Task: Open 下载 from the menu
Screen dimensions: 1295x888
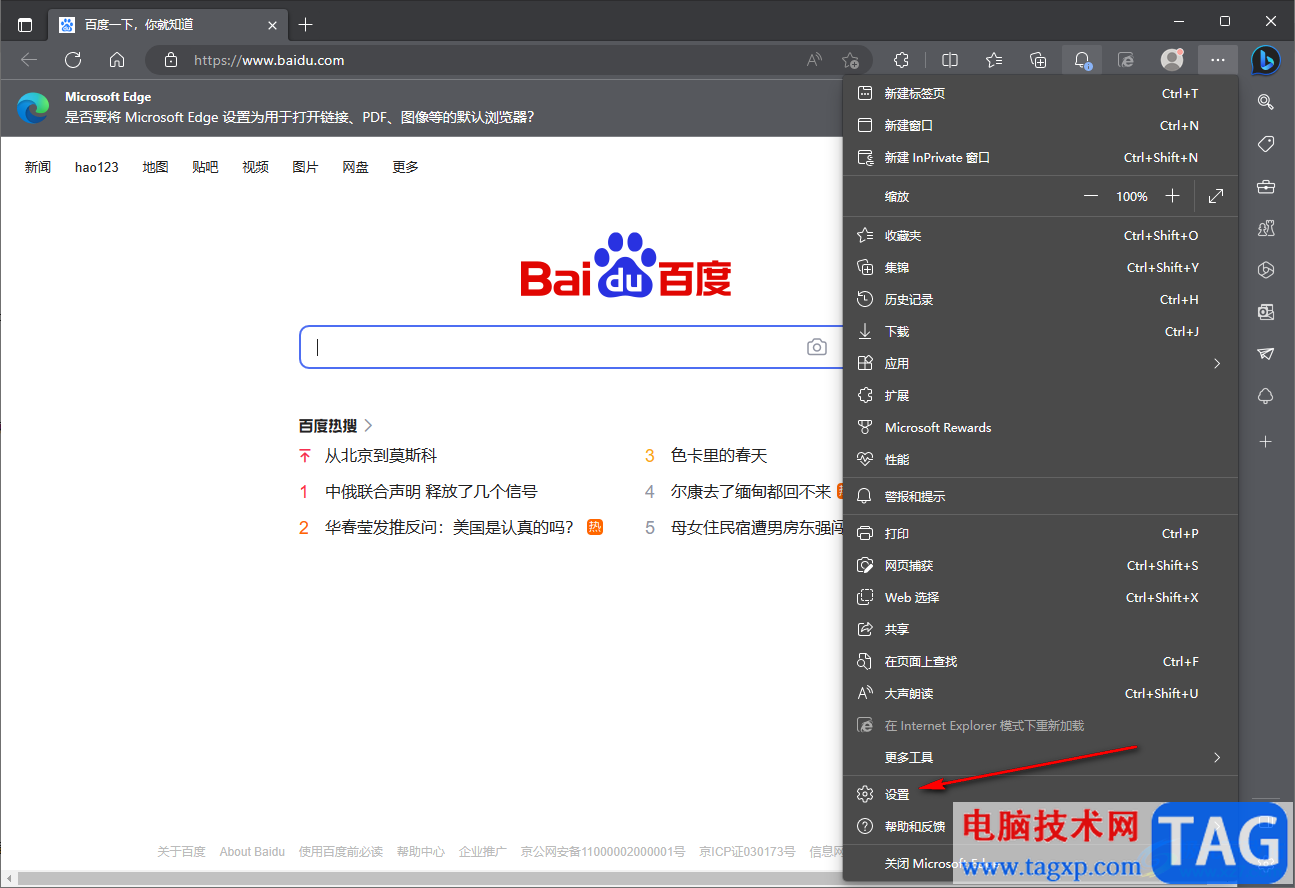Action: click(x=1040, y=331)
